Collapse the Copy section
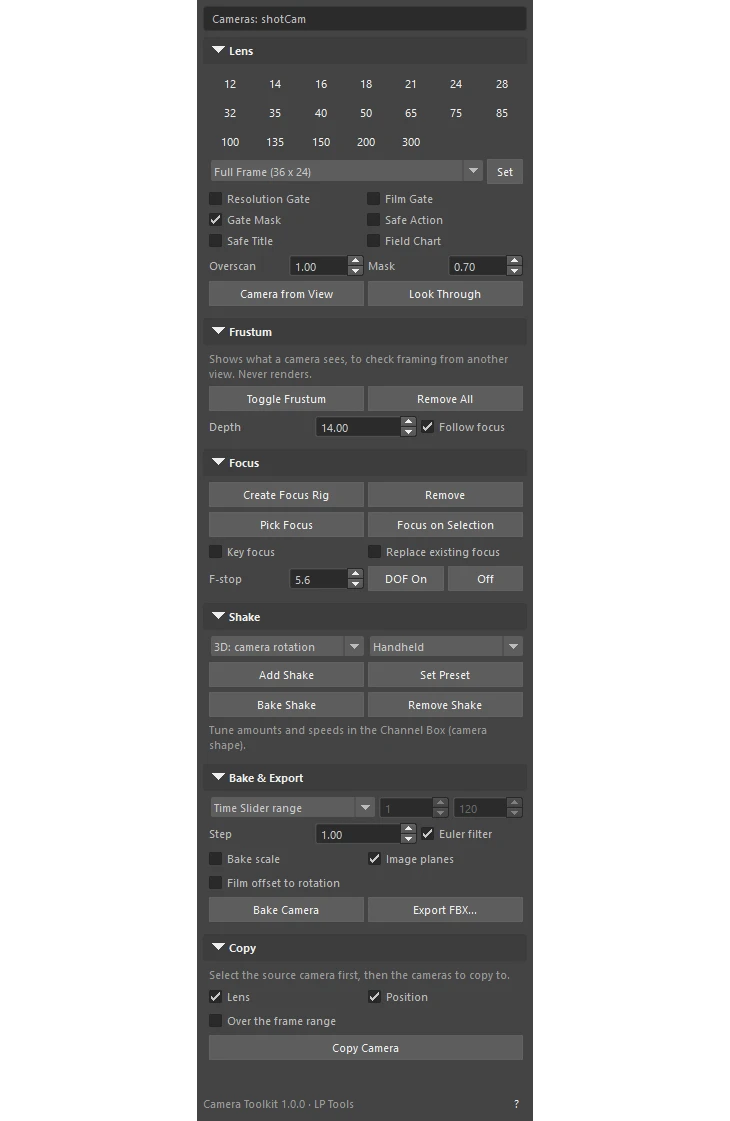Image resolution: width=730 pixels, height=1121 pixels. pyautogui.click(x=219, y=947)
